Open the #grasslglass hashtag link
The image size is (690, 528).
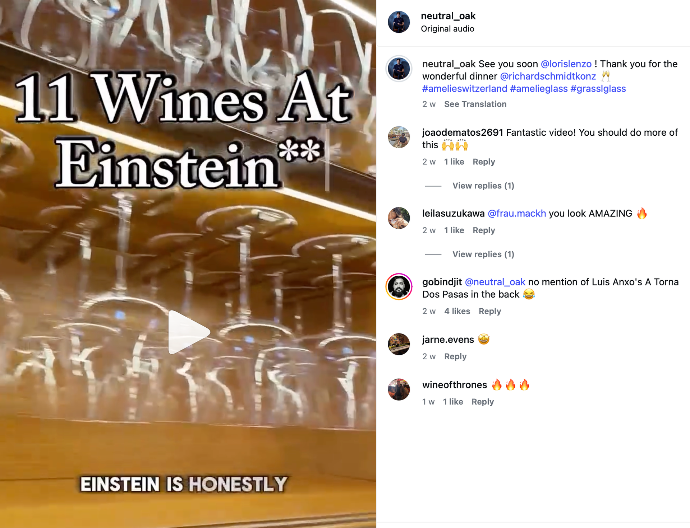point(598,89)
